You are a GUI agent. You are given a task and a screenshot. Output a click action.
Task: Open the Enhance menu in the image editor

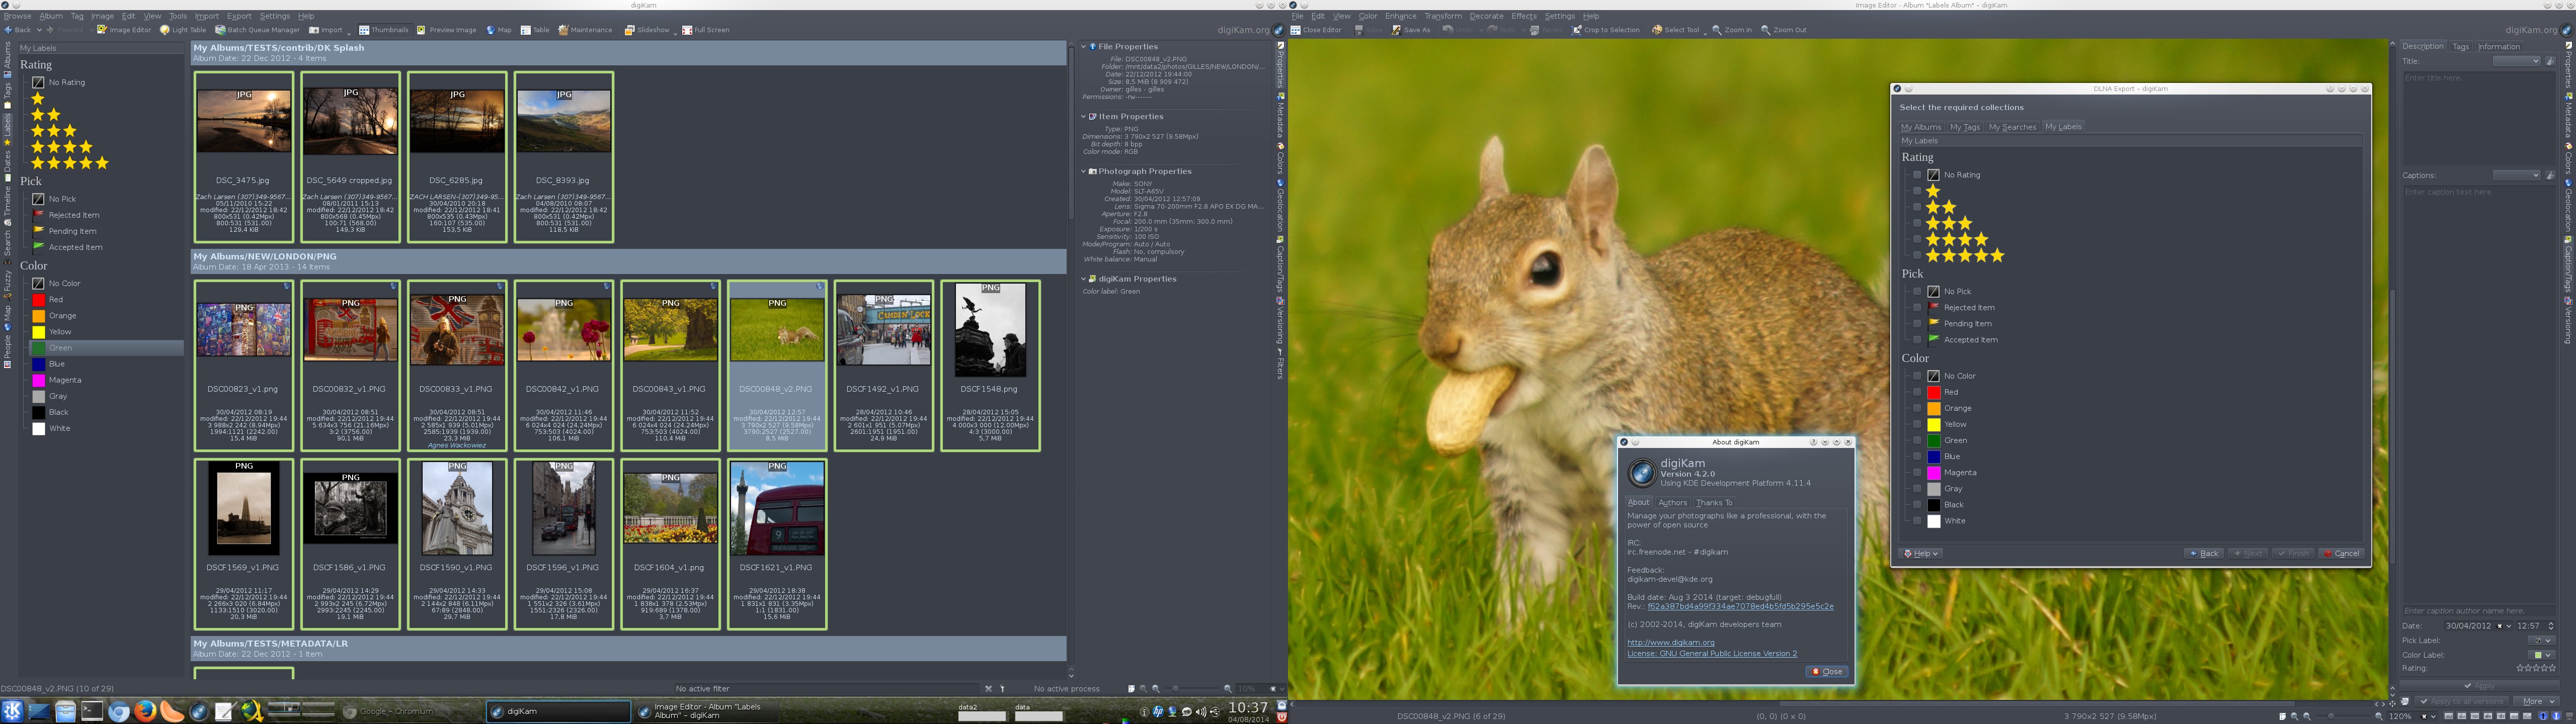click(x=1400, y=16)
